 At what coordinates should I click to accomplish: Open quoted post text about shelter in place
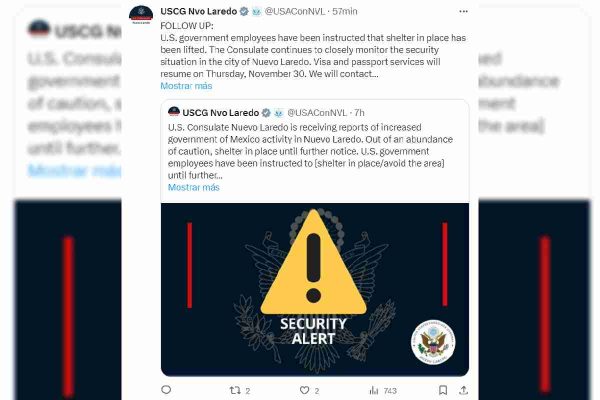coord(310,151)
